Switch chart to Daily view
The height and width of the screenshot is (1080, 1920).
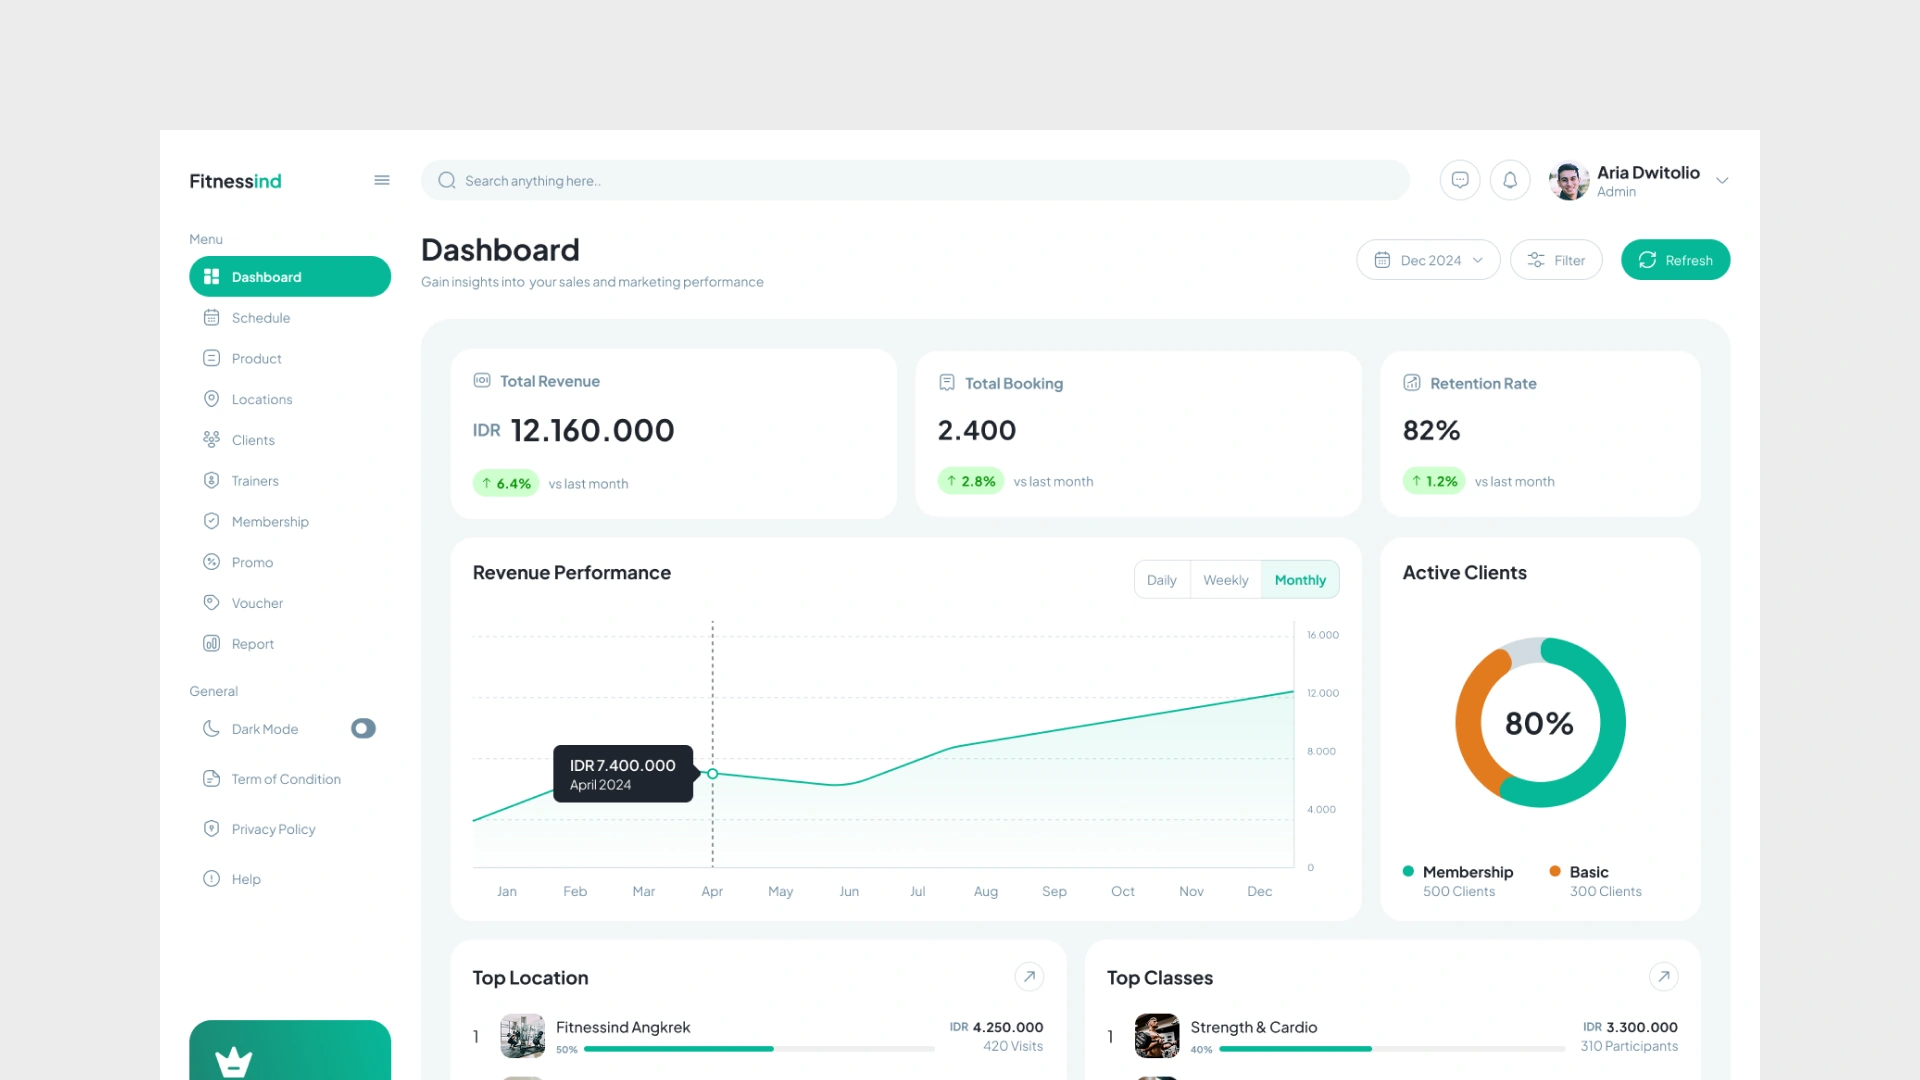1162,580
